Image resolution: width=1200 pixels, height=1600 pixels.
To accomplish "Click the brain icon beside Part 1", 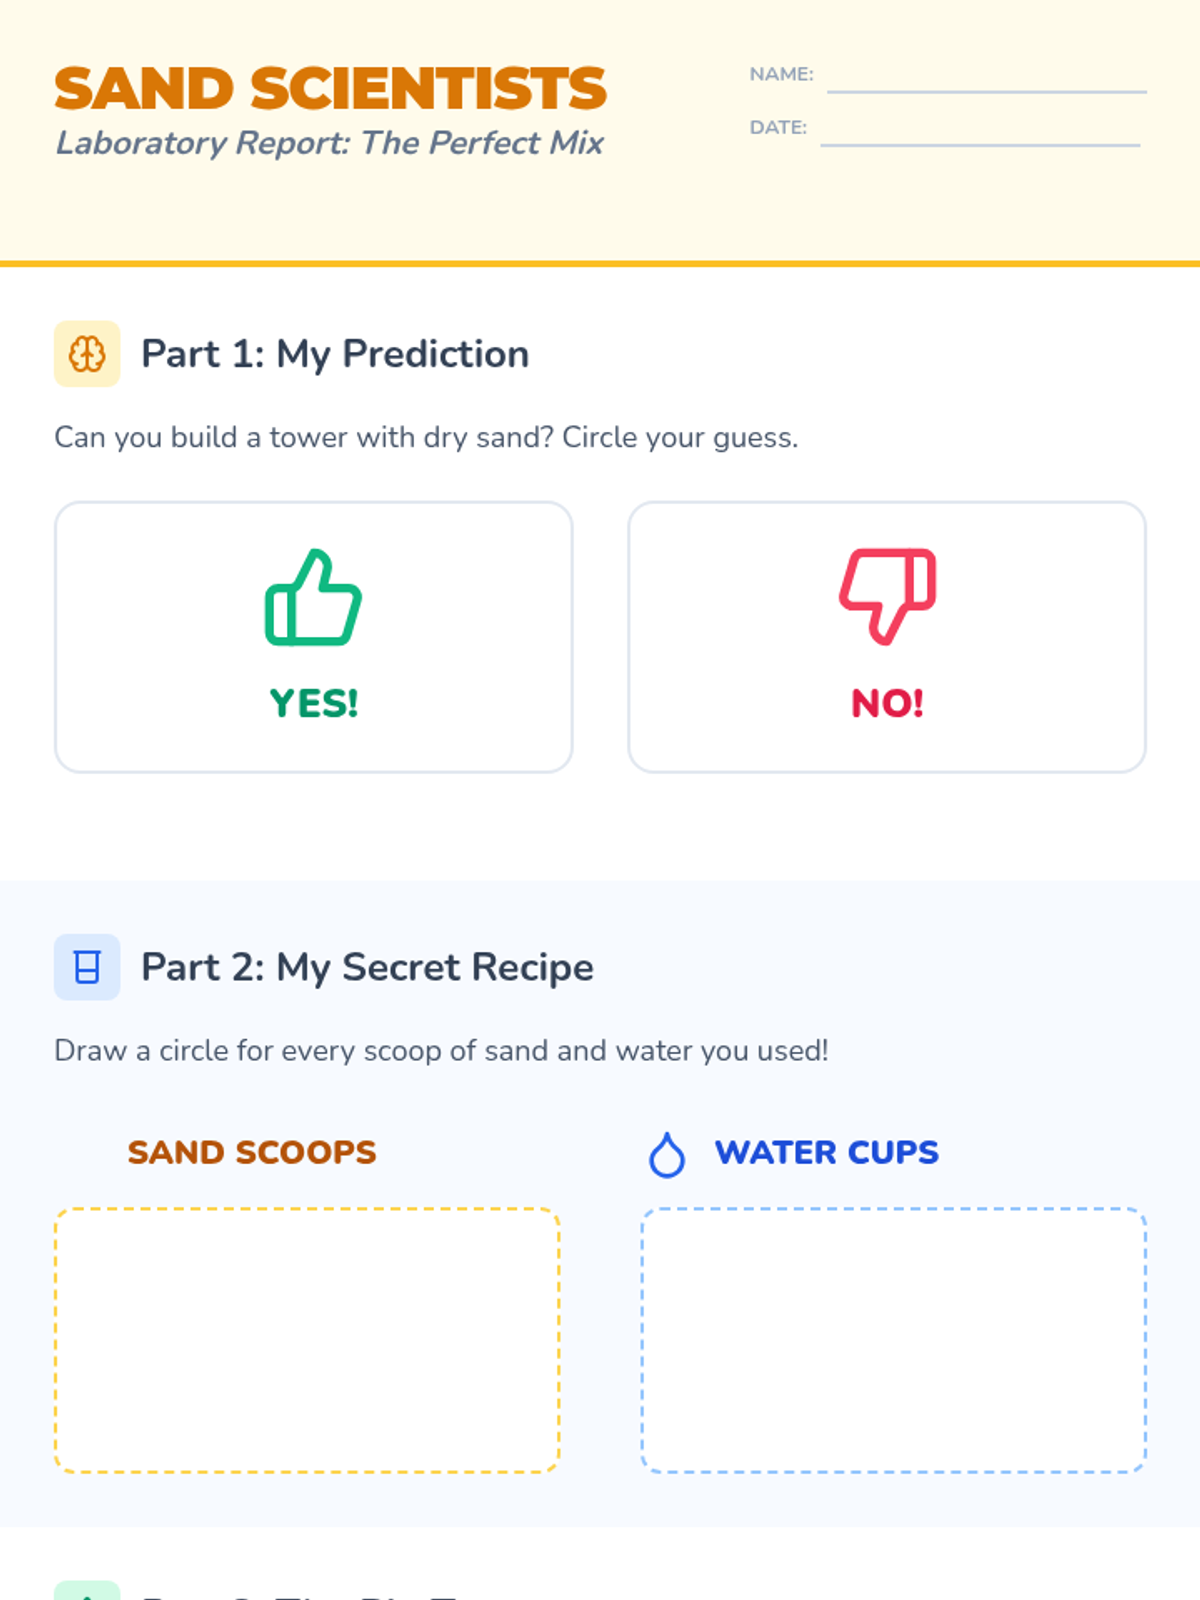I will pos(87,354).
